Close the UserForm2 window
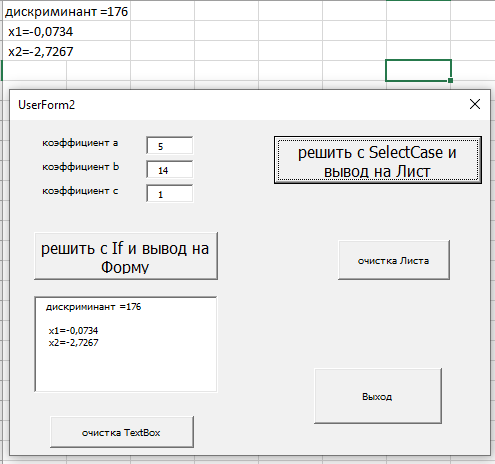The image size is (495, 464). pyautogui.click(x=475, y=104)
